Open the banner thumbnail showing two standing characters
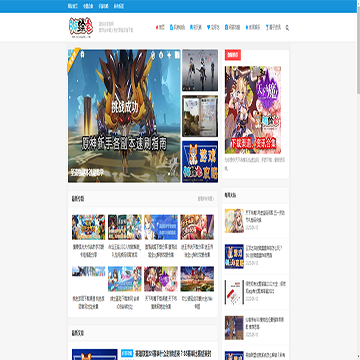 click(200, 70)
